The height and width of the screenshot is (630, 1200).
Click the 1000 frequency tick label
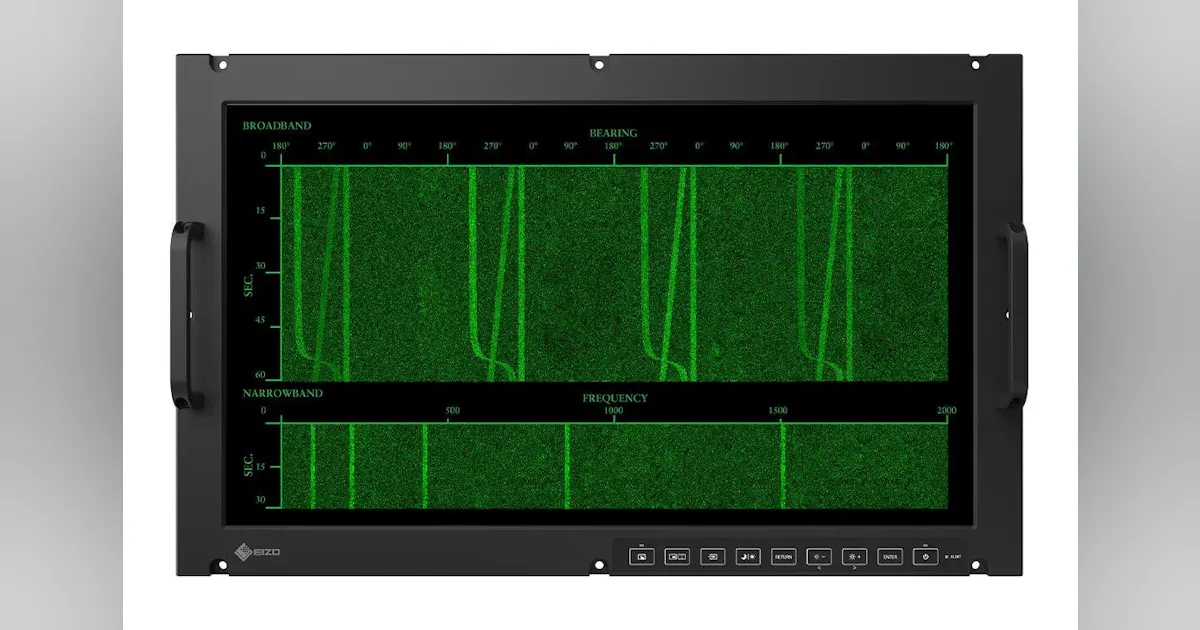pos(614,411)
